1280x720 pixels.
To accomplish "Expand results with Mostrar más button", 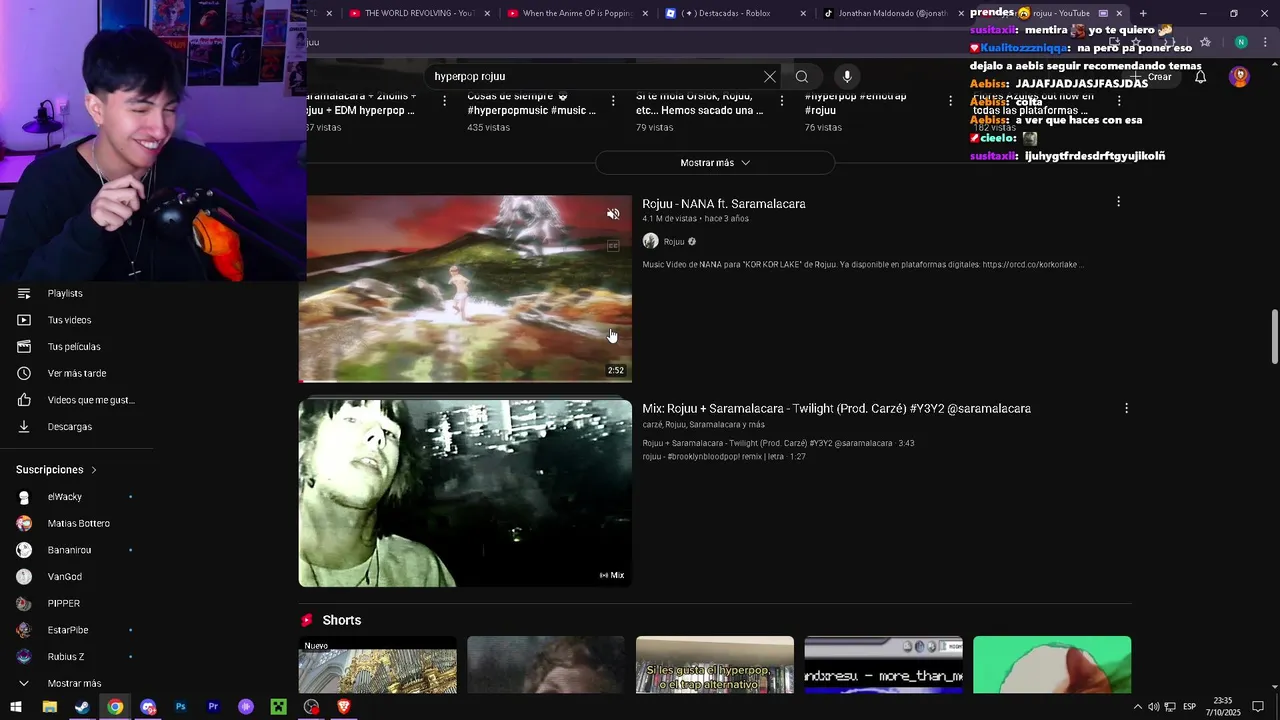I will click(x=715, y=163).
